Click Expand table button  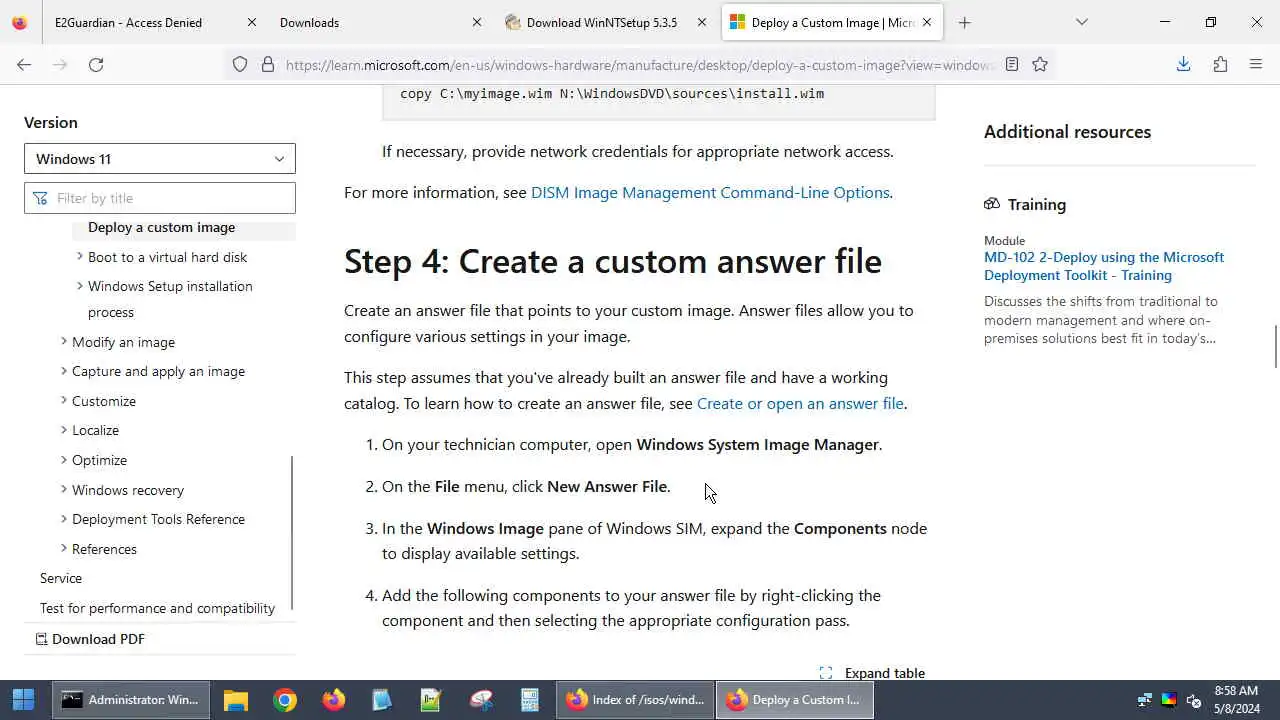[872, 673]
